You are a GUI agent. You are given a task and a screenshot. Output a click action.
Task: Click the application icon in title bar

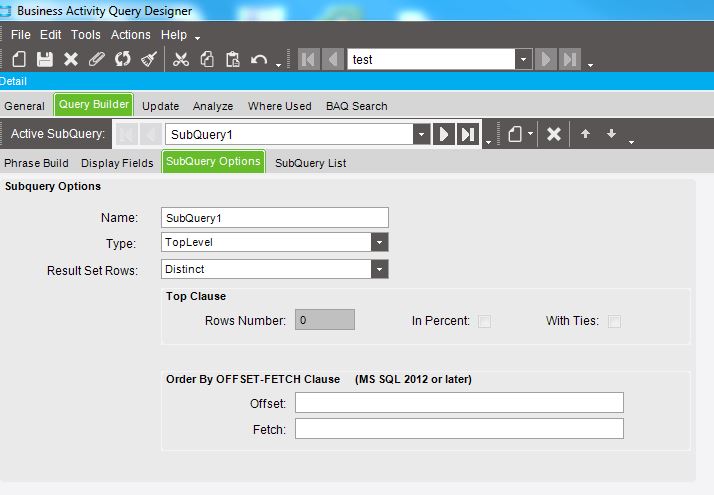[5, 10]
